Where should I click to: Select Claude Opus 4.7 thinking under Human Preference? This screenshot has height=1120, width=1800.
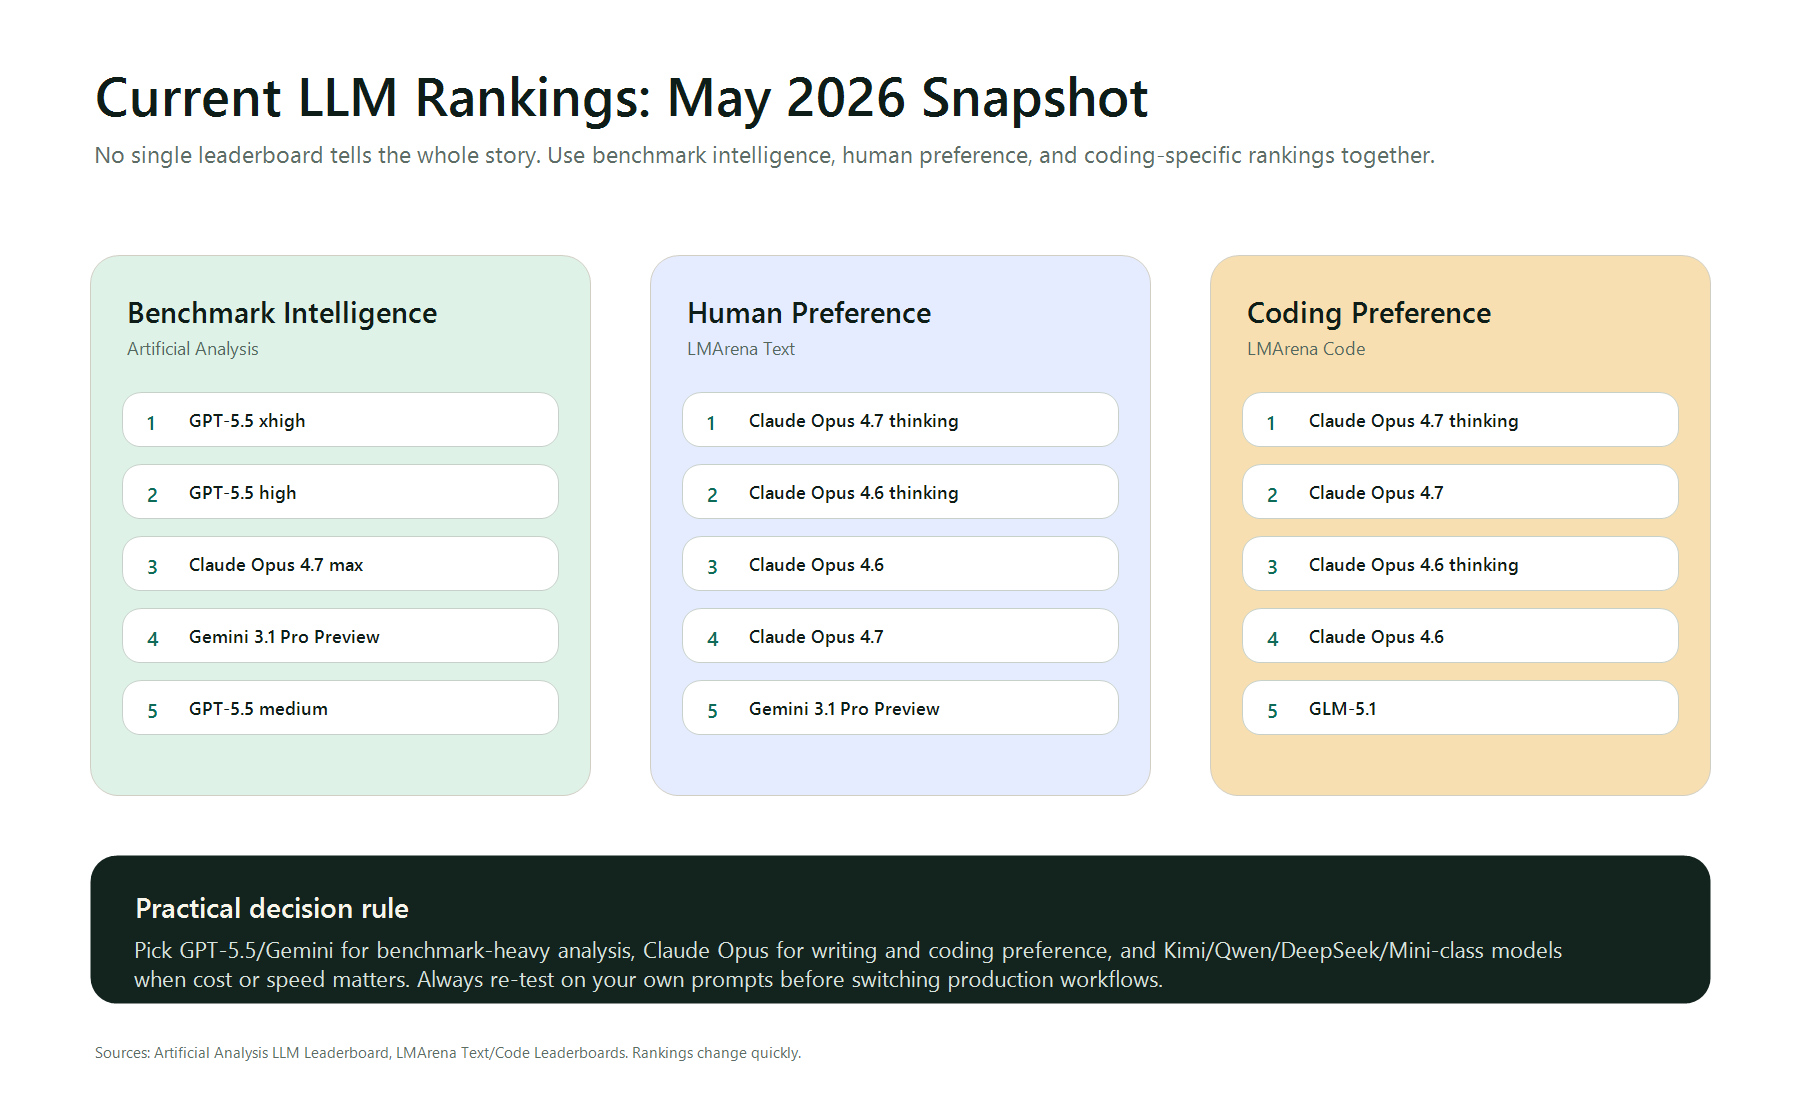900,420
